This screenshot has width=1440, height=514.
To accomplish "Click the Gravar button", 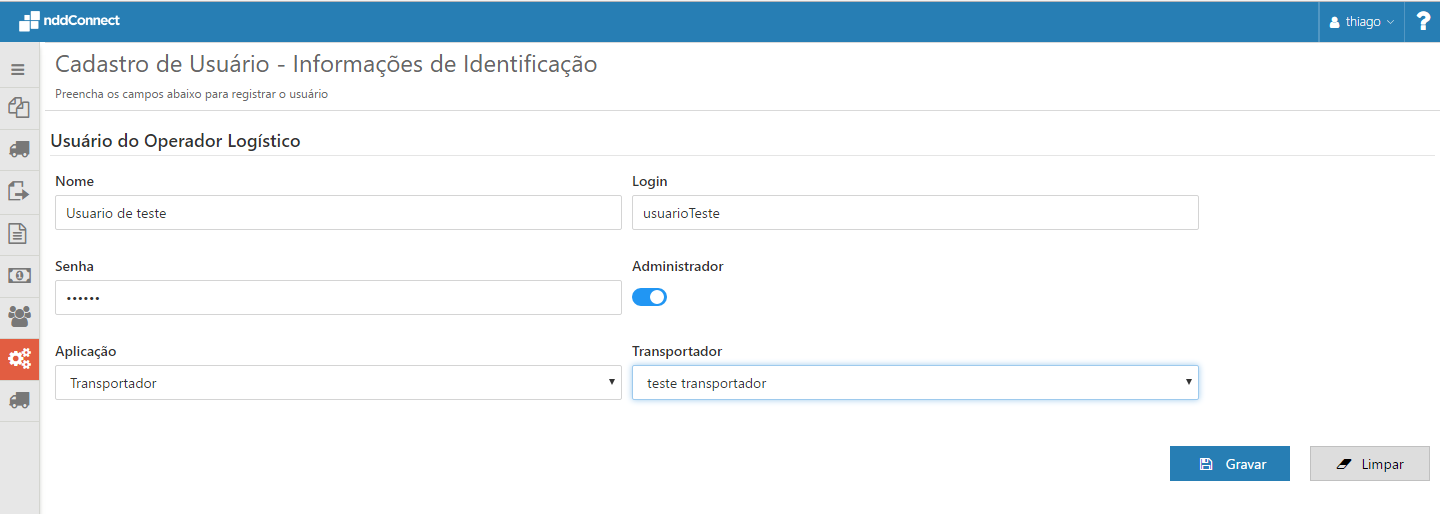I will (1230, 464).
